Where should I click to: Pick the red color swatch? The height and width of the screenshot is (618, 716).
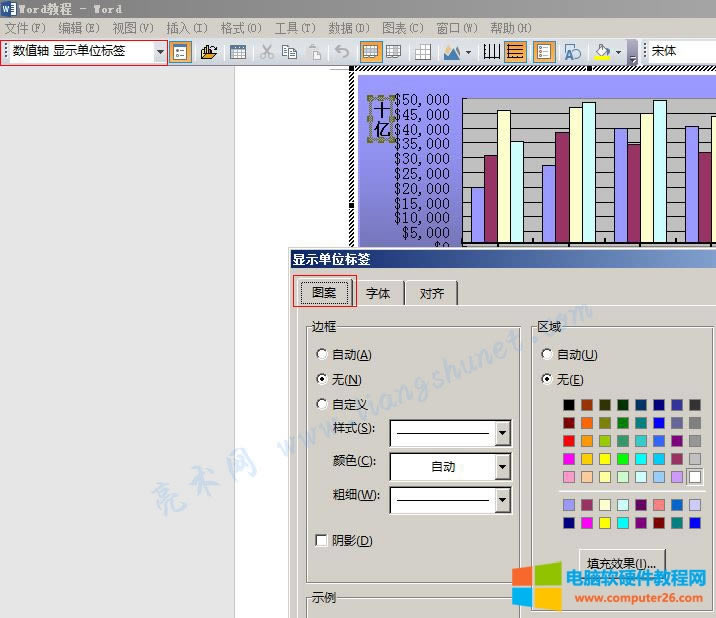click(x=569, y=440)
